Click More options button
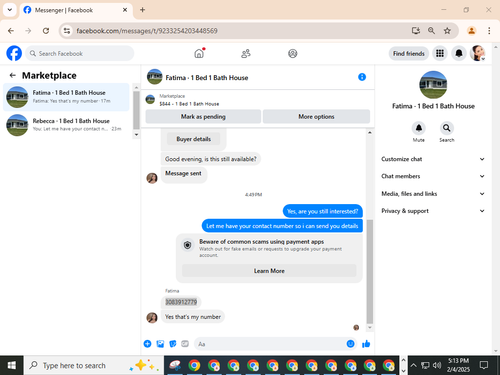The width and height of the screenshot is (500, 375). (316, 116)
